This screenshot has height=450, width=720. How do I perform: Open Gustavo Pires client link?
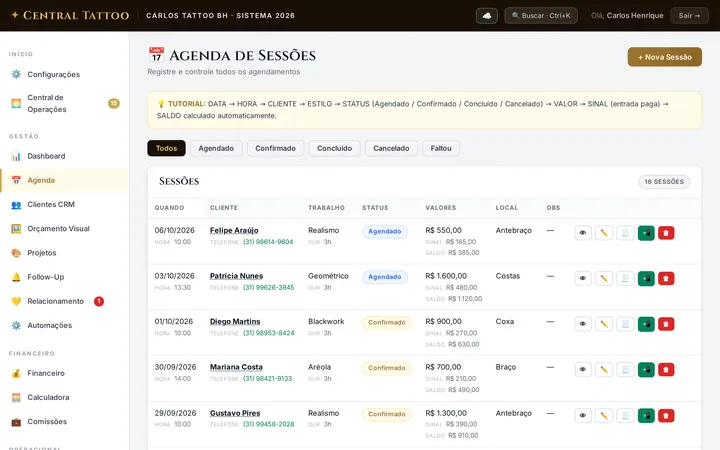click(x=235, y=413)
